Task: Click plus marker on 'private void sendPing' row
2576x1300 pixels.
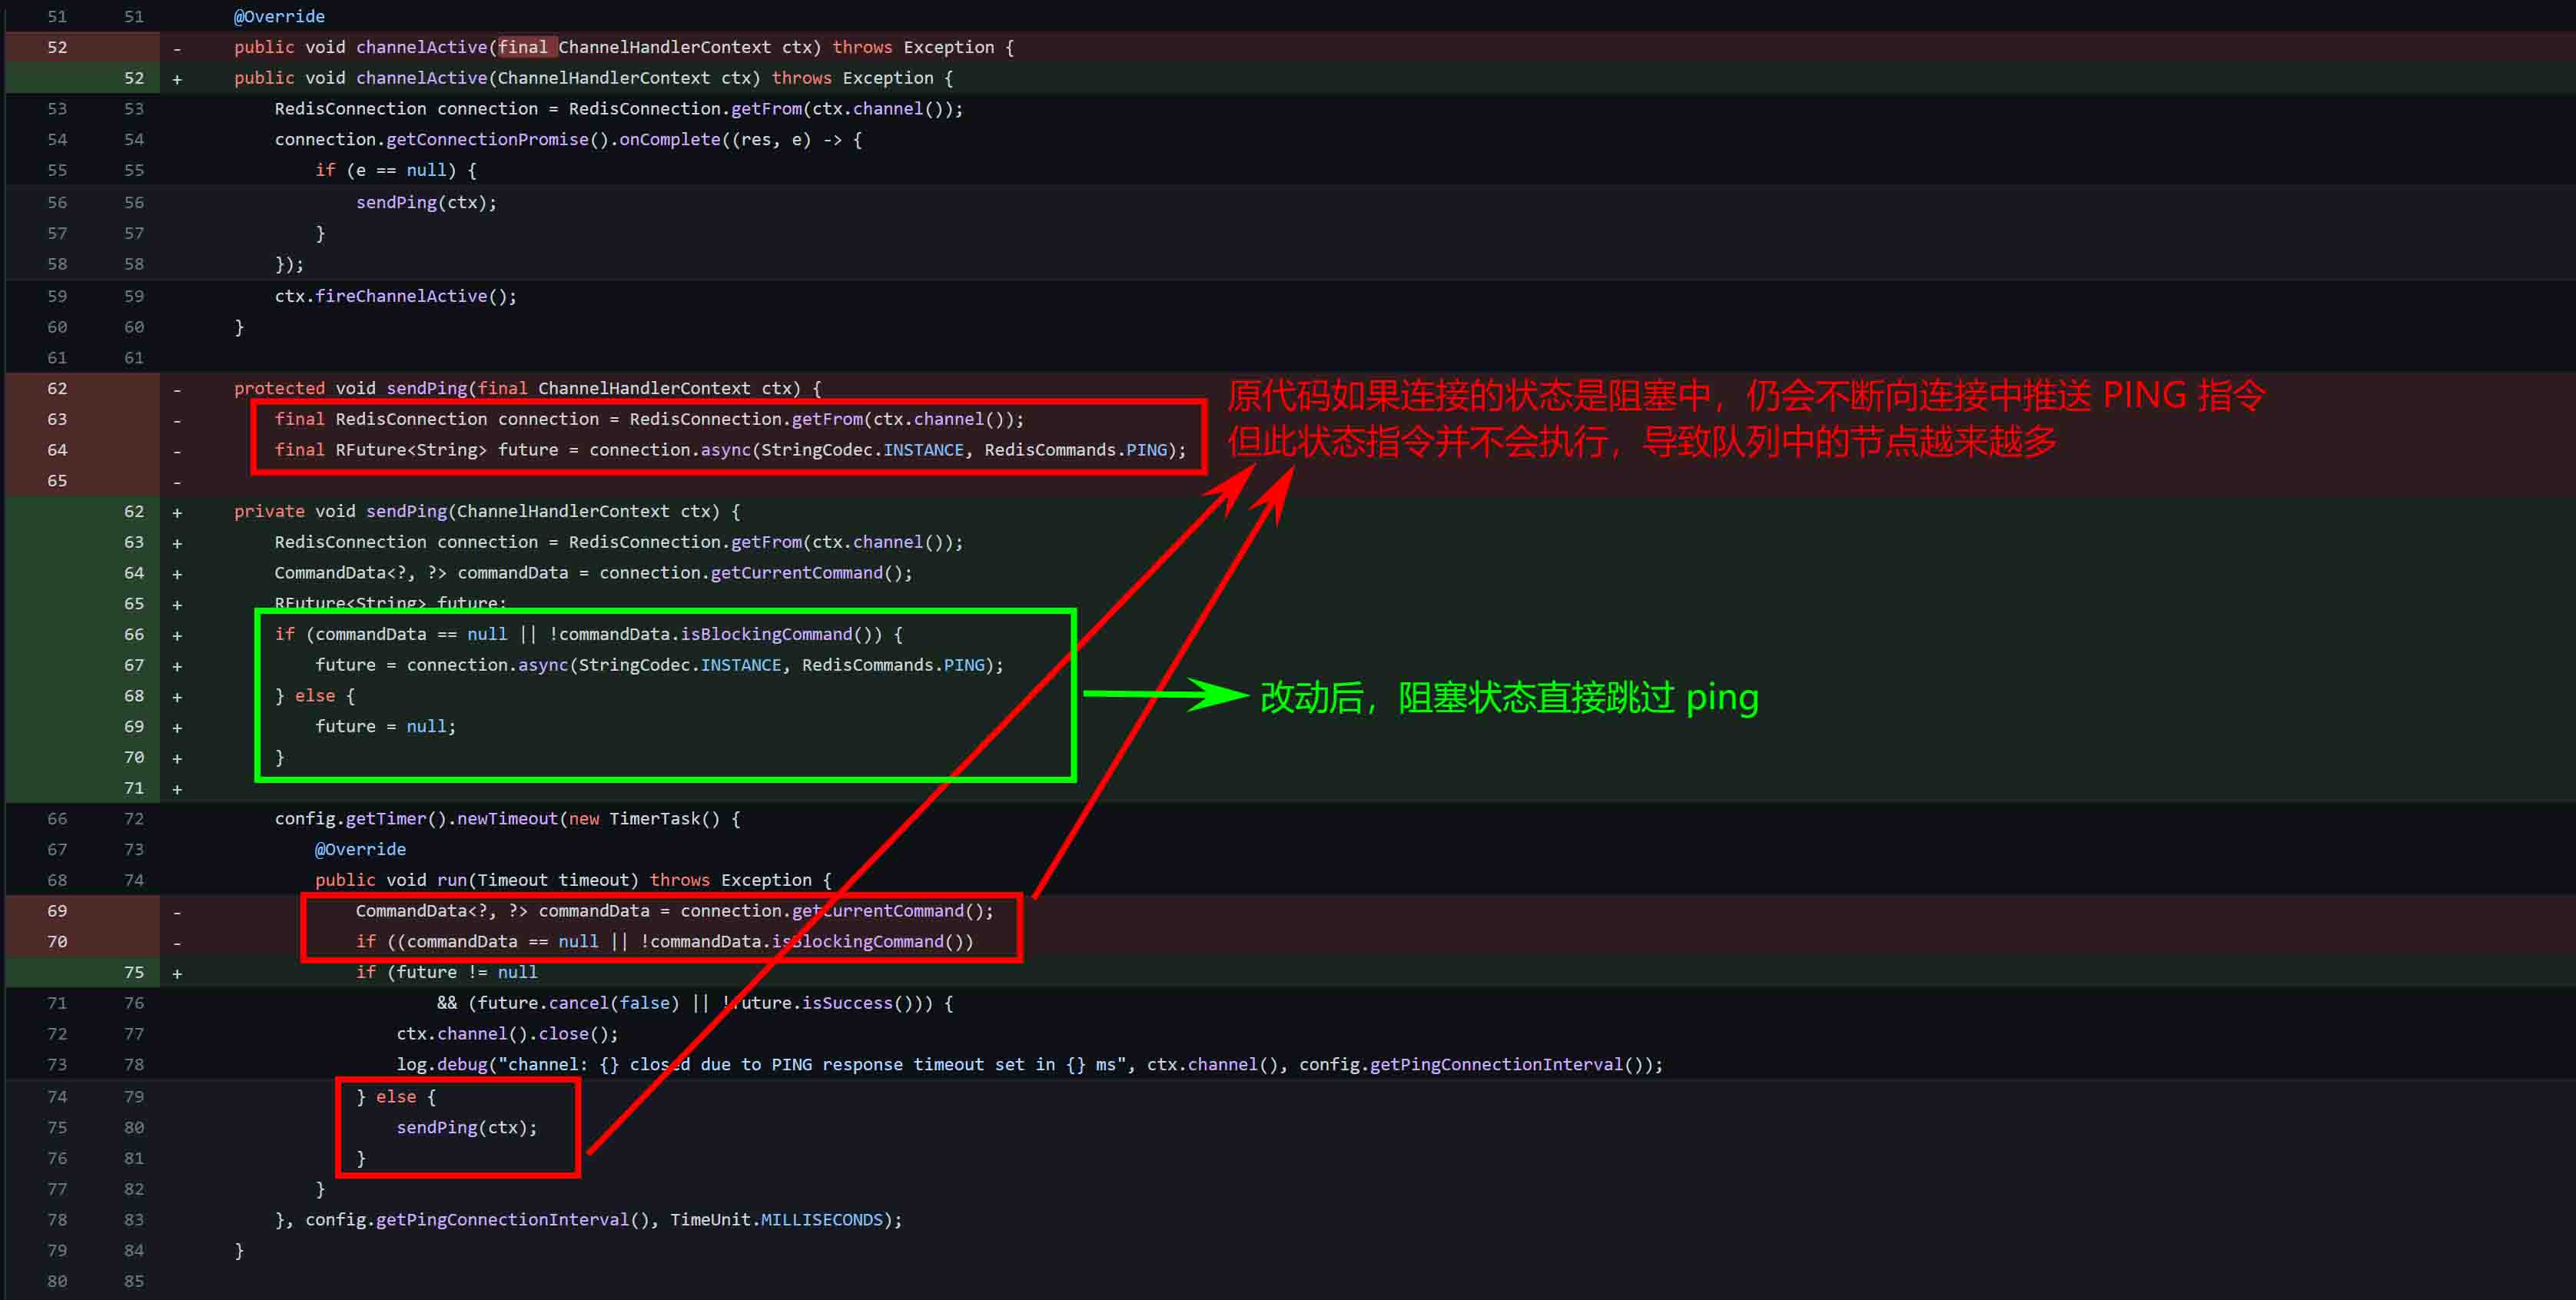Action: tap(177, 512)
